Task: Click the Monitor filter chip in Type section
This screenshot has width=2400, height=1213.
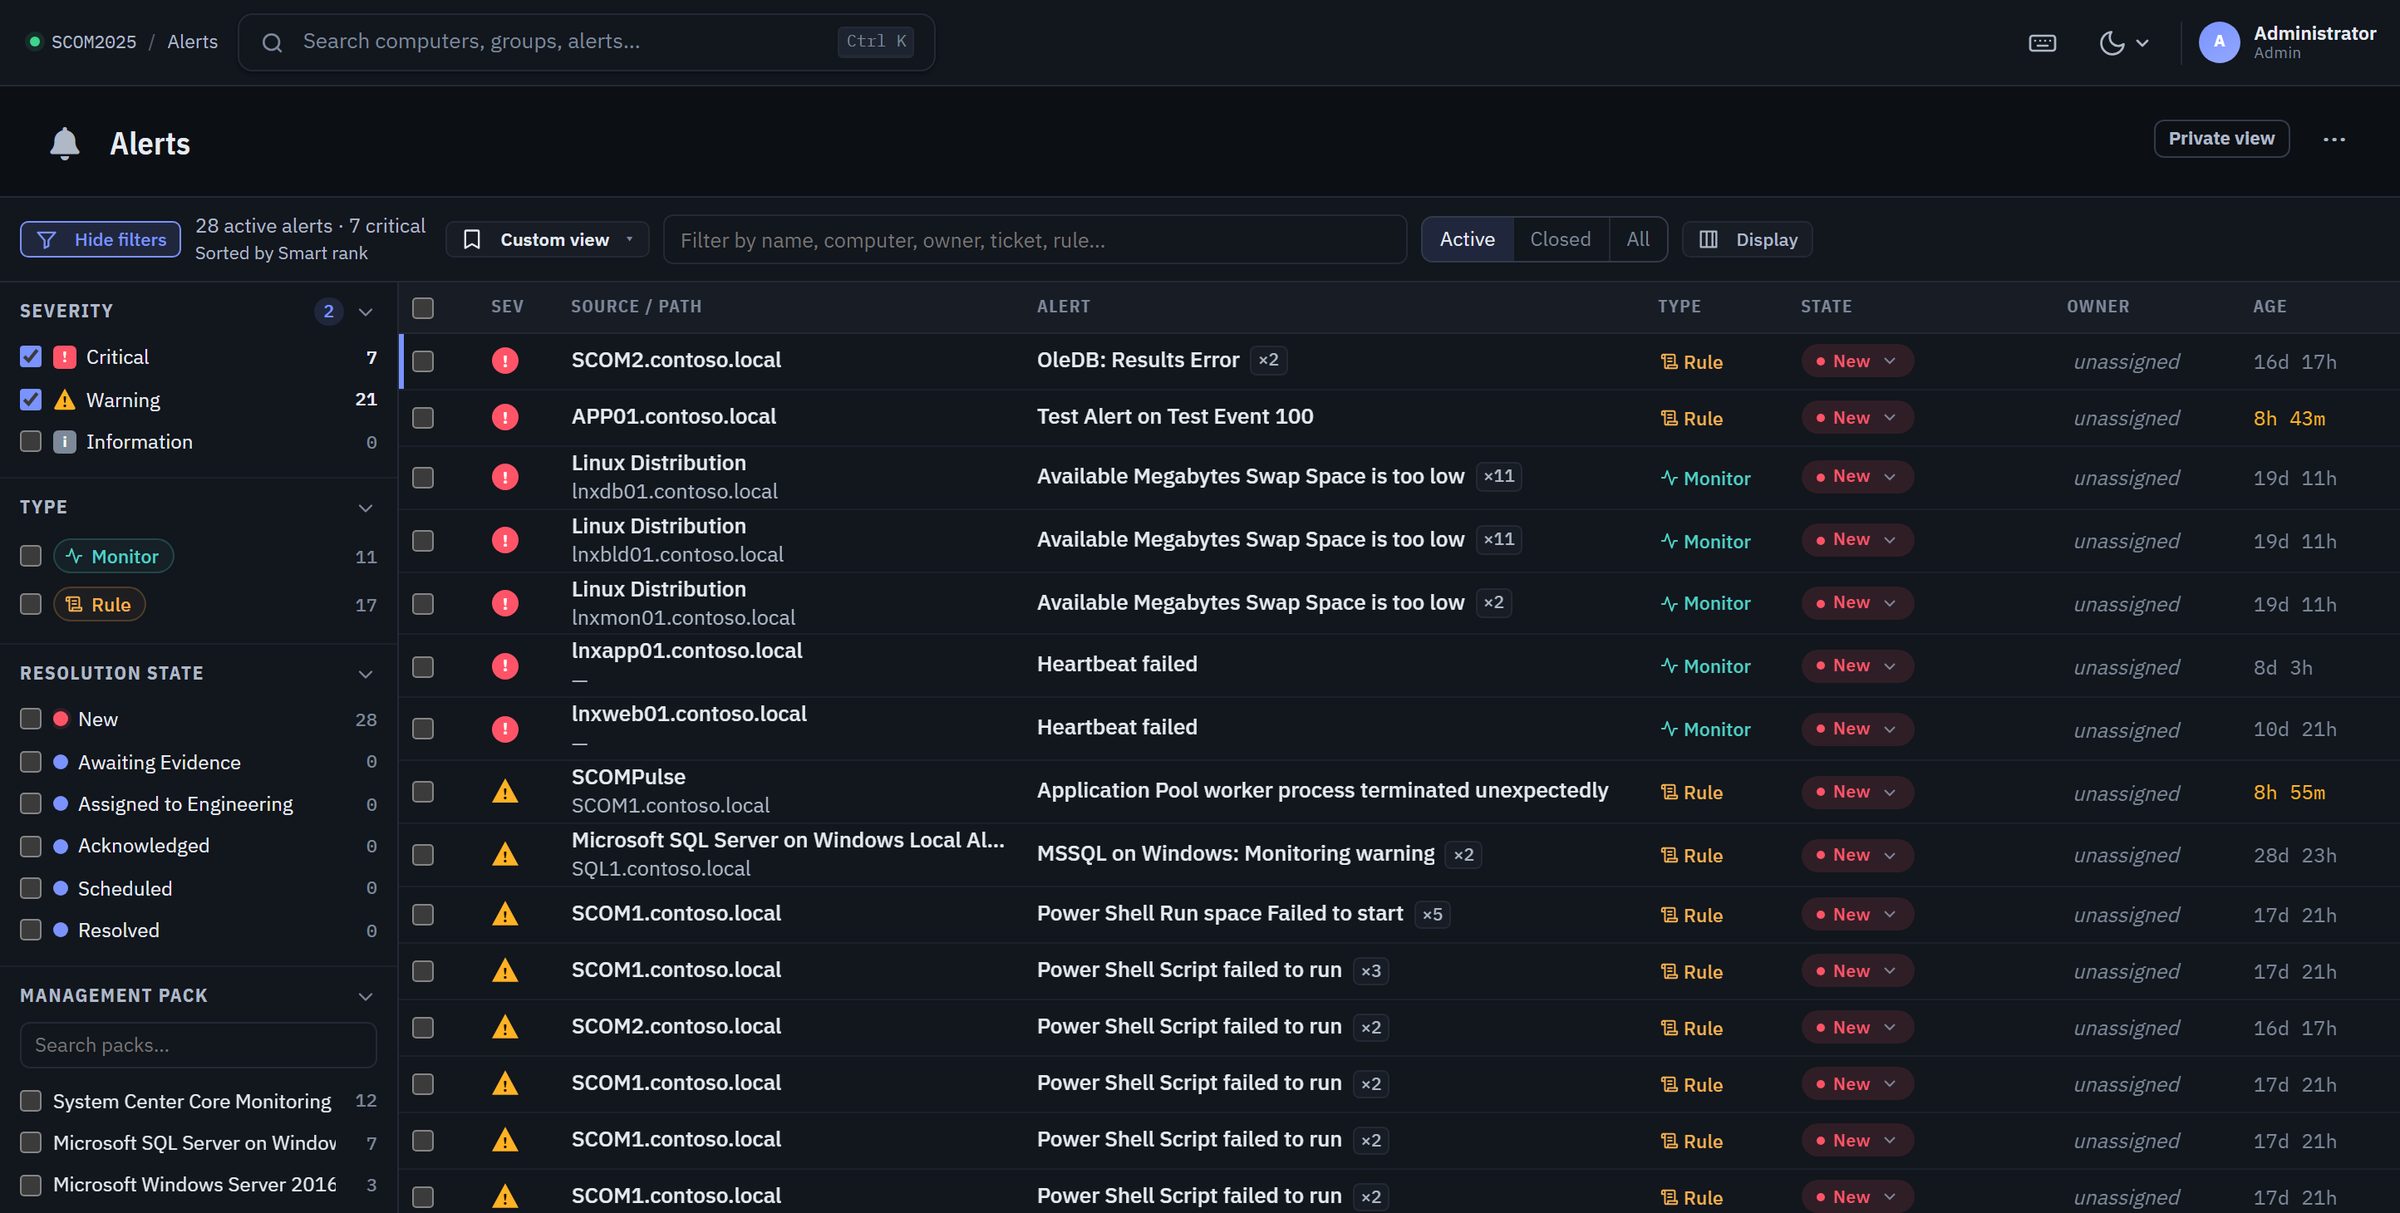Action: [113, 556]
